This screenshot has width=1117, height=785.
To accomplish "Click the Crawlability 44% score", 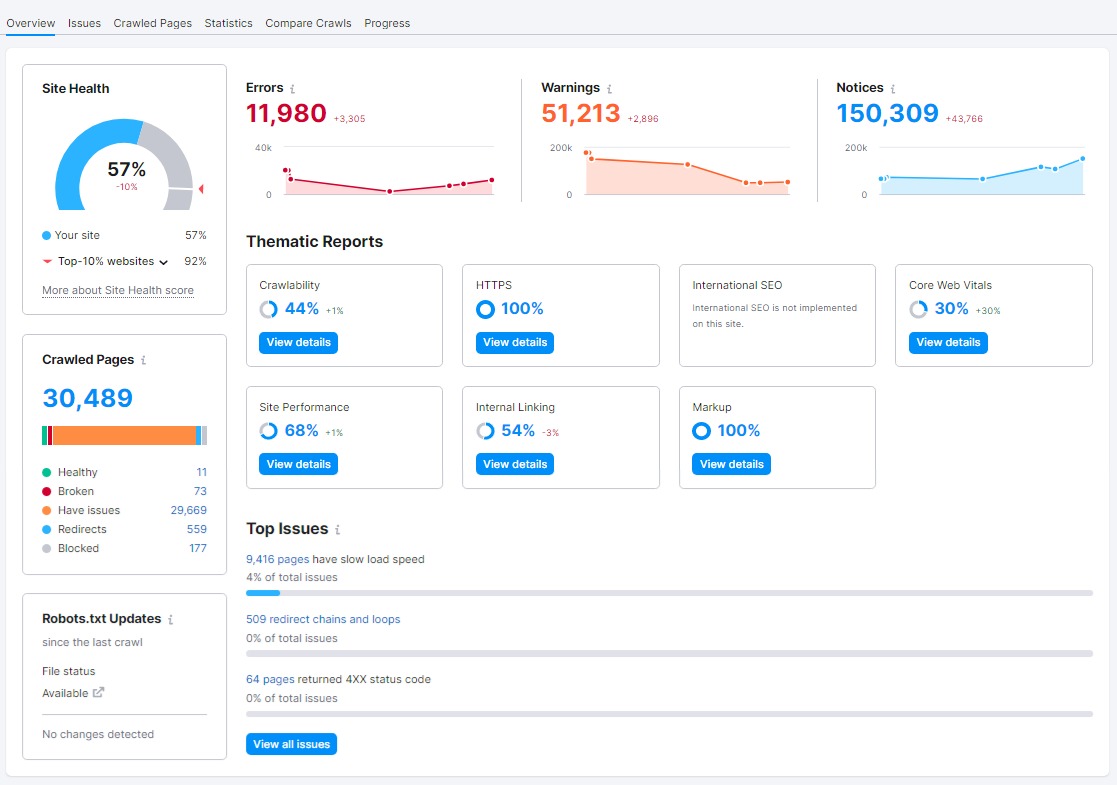I will coord(302,308).
